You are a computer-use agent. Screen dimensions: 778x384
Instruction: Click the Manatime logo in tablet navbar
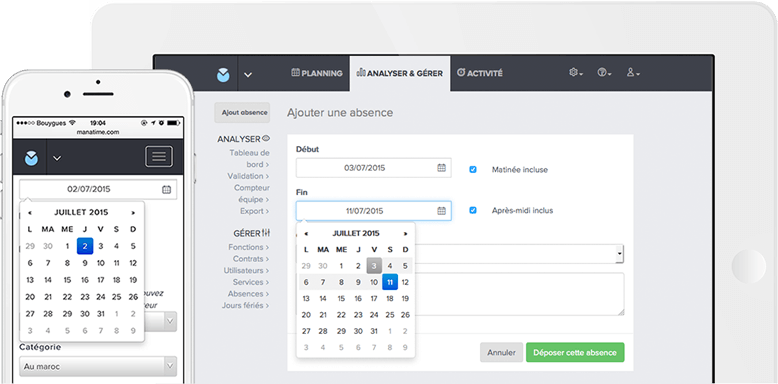[223, 74]
